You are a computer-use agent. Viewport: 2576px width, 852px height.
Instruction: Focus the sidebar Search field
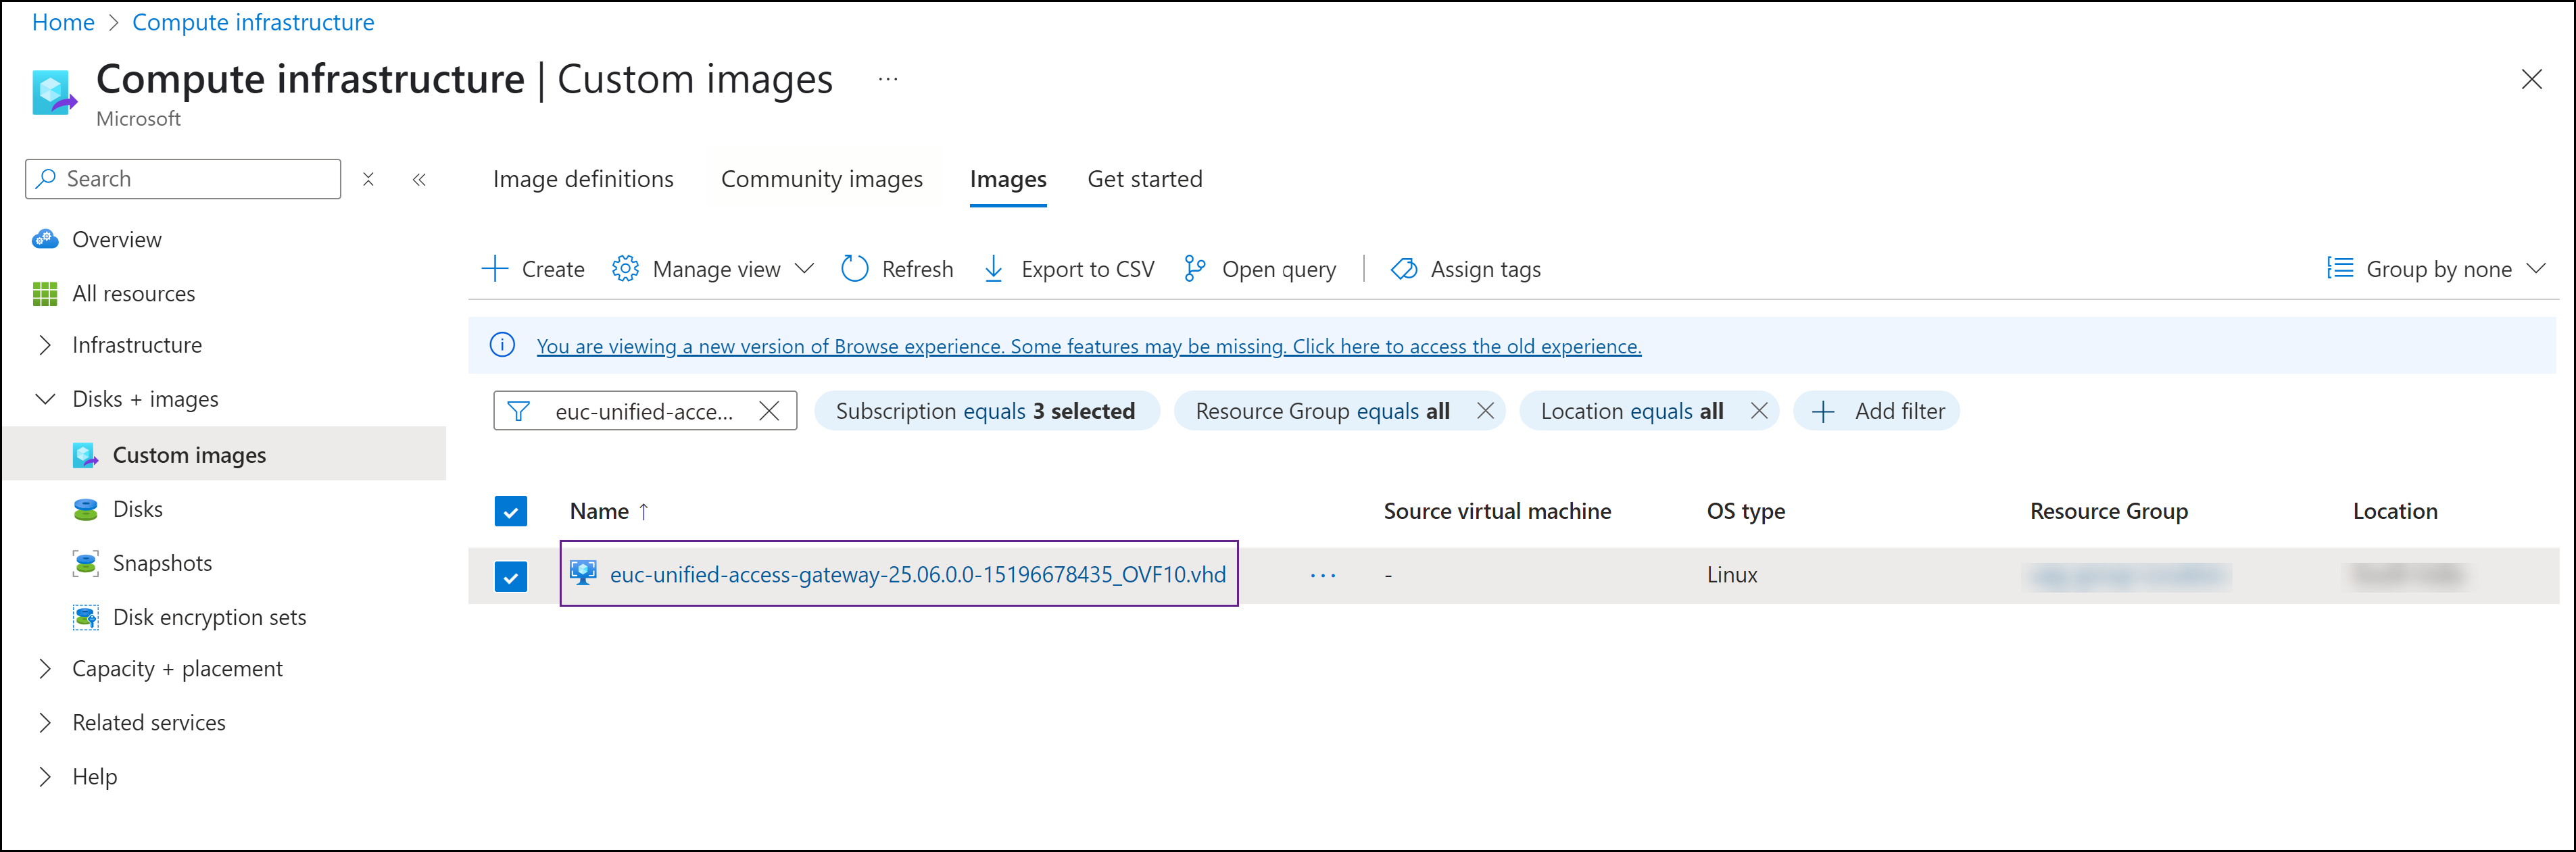[183, 179]
